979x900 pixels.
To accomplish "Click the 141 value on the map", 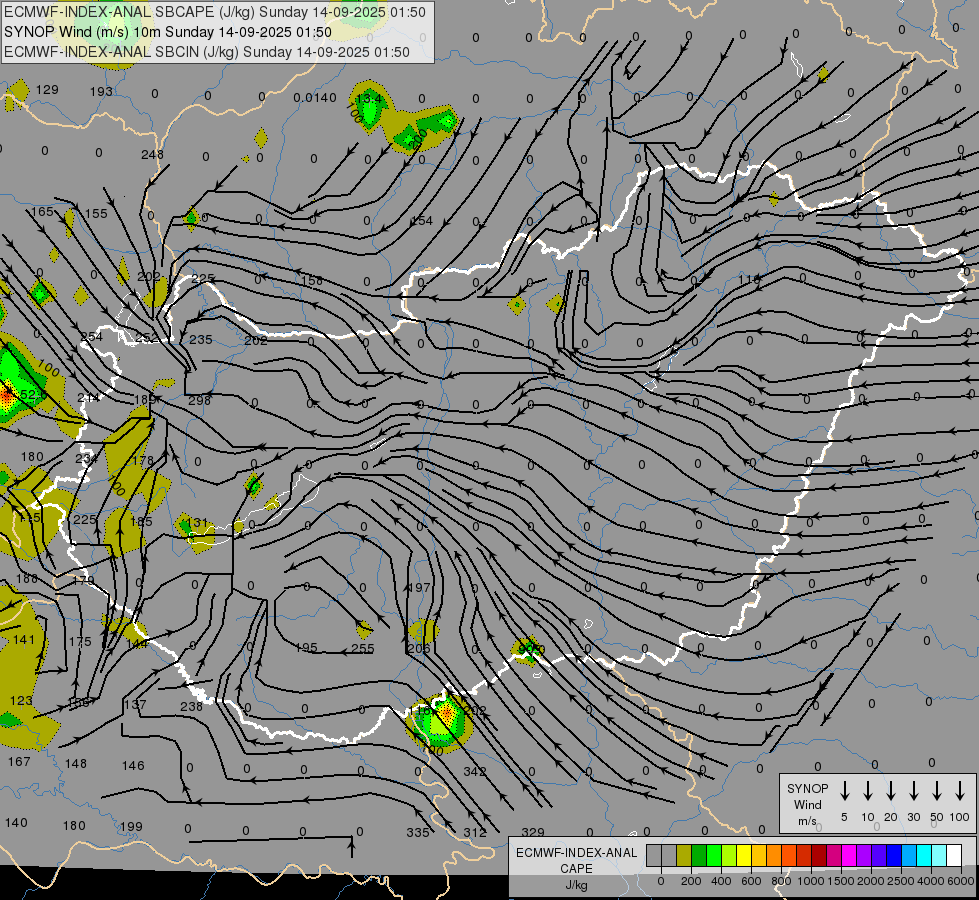I will [x=24, y=640].
